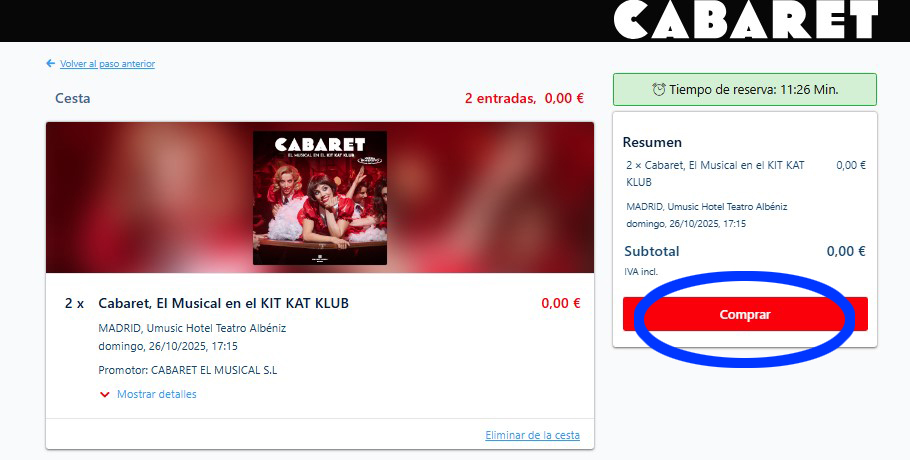The image size is (910, 460).
Task: Click the Cesta heading
Action: click(73, 98)
